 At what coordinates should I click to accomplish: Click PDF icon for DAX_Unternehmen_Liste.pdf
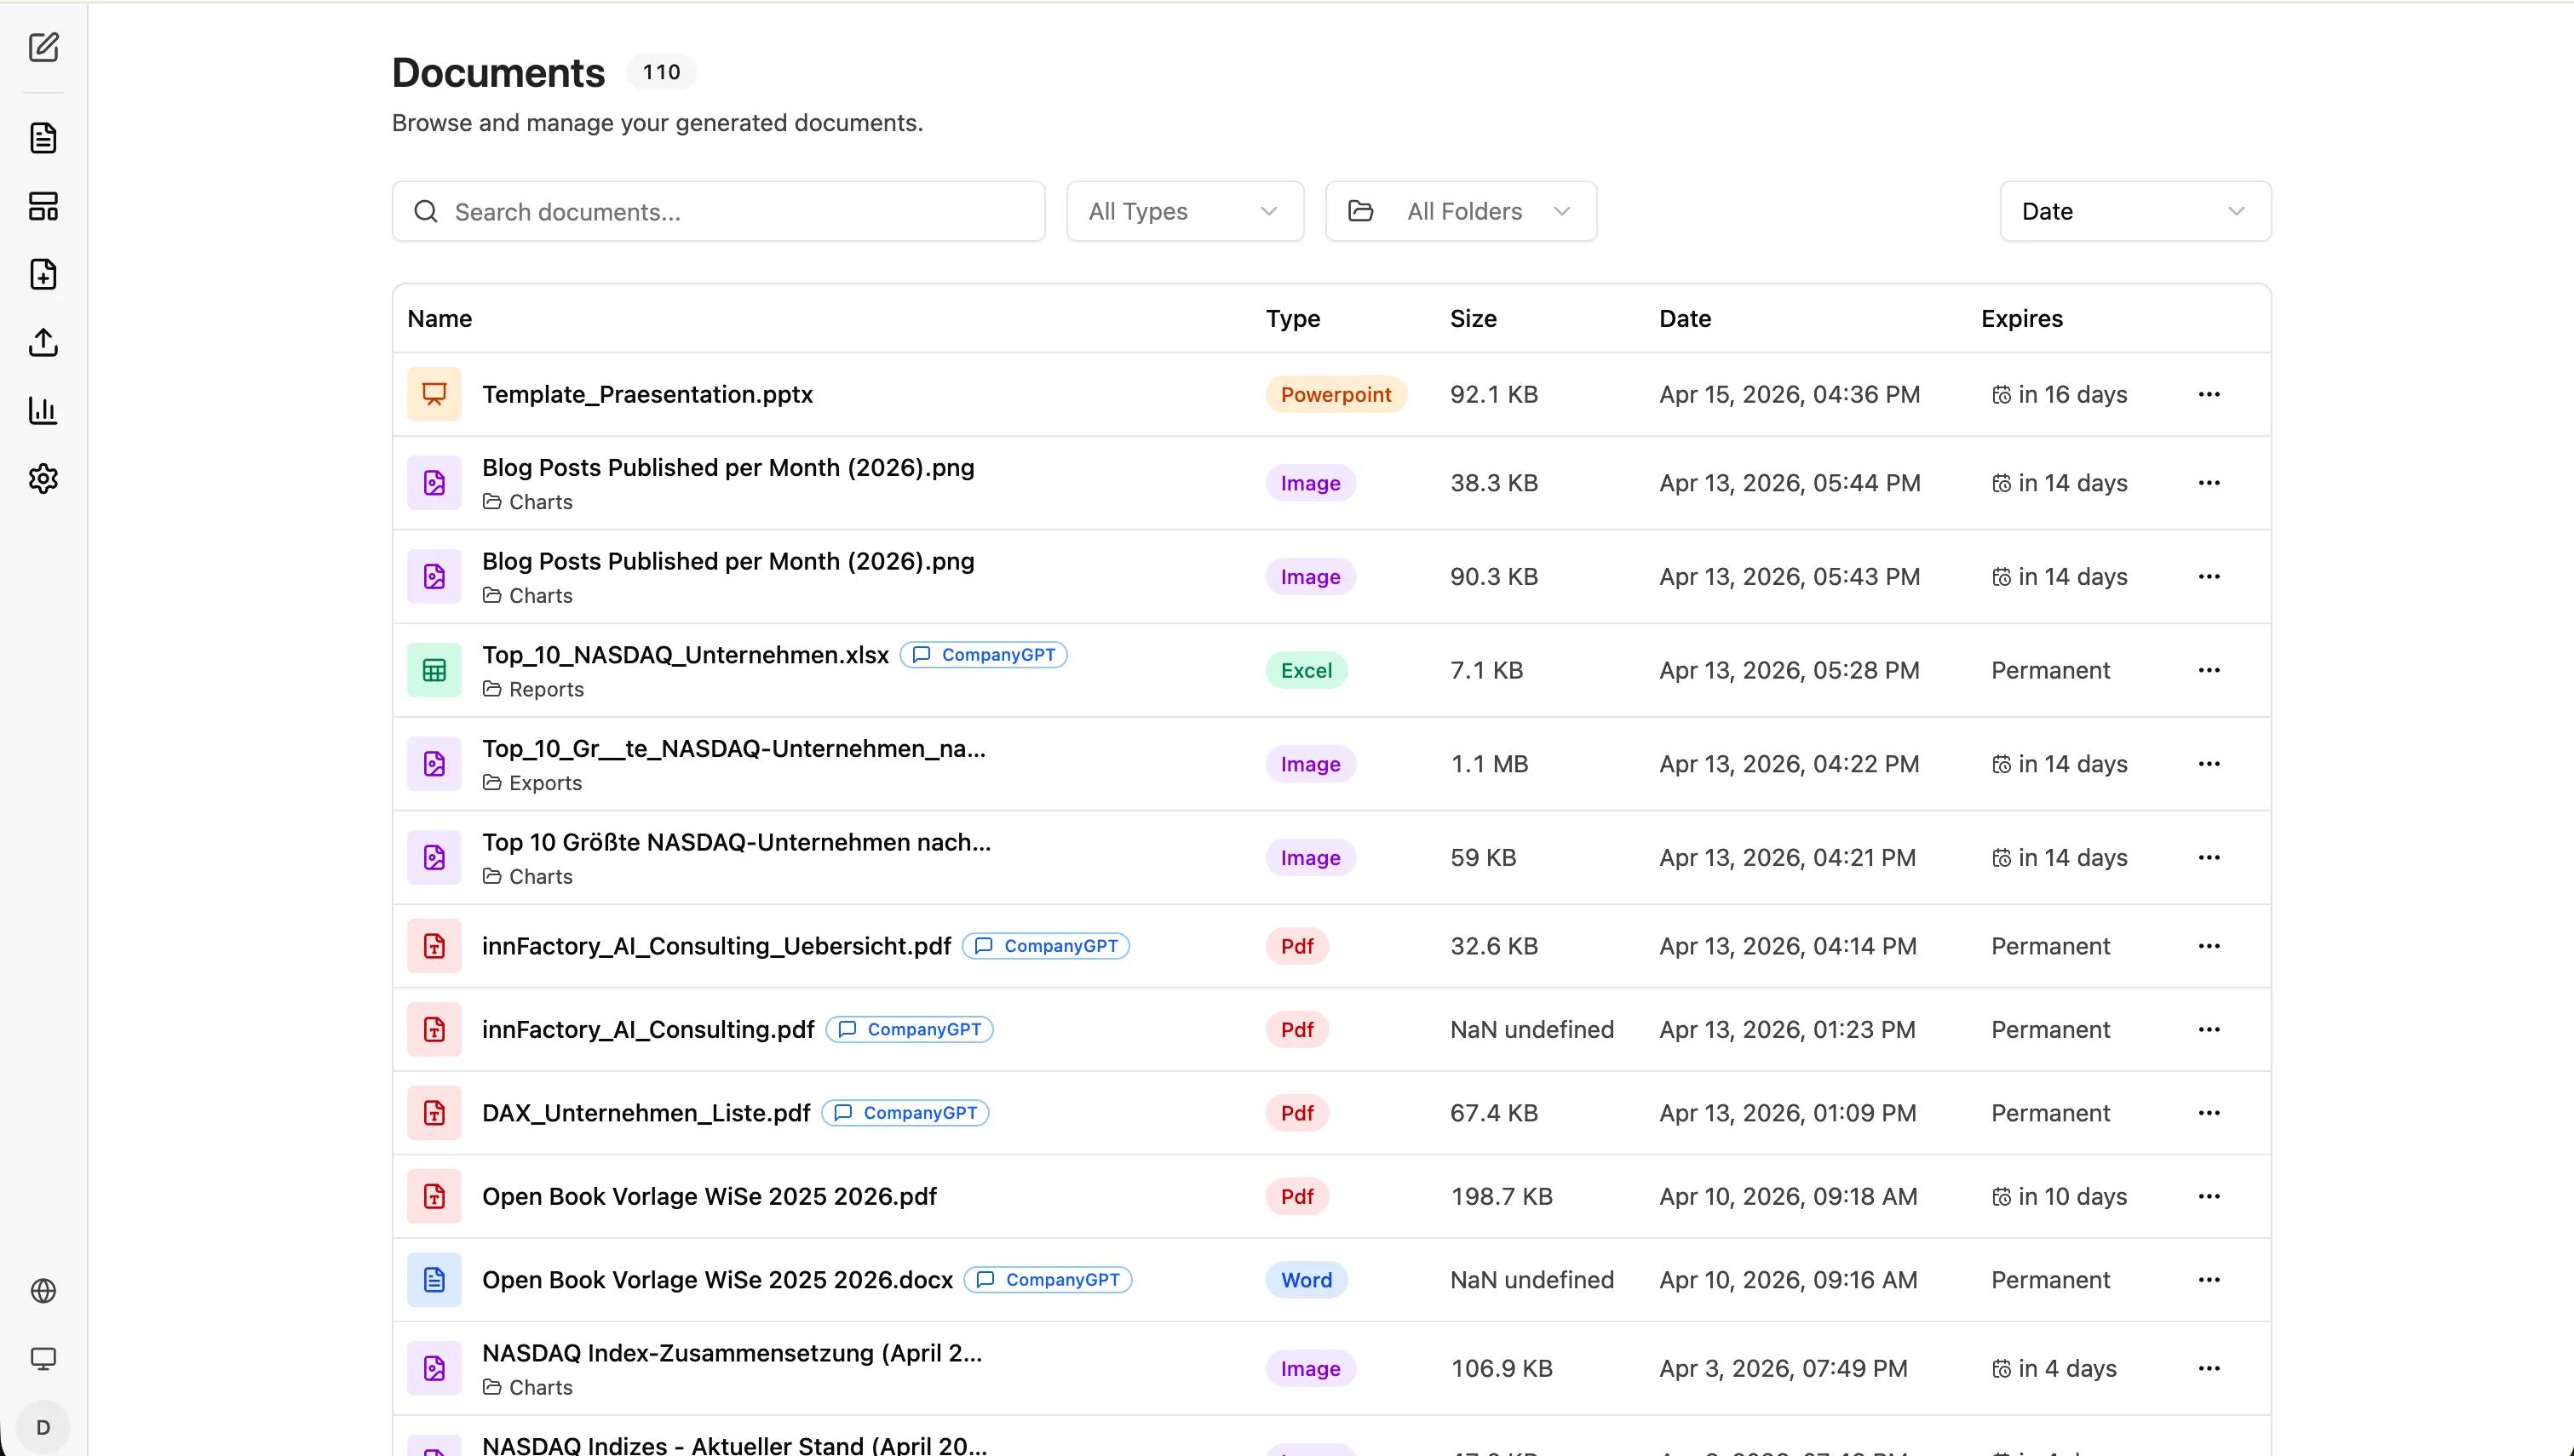click(434, 1113)
